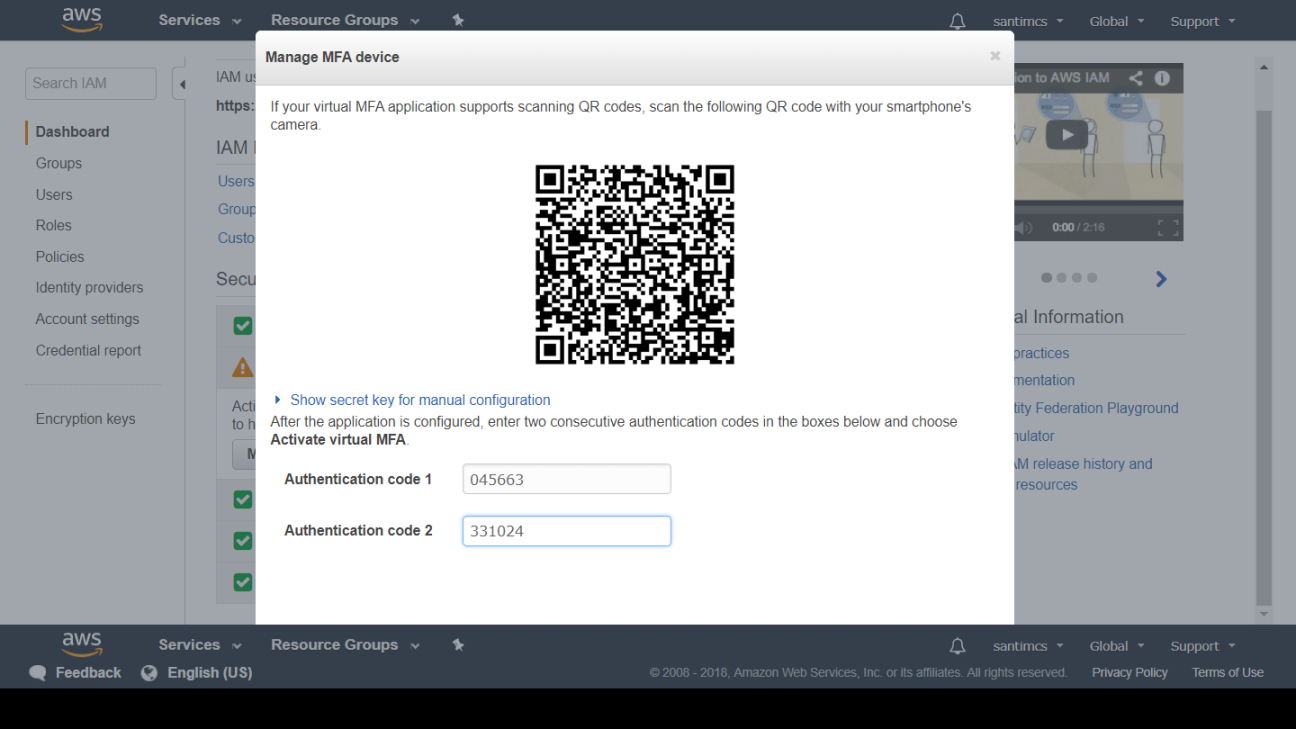Open Privacy Policy link in footer
Viewport: 1296px width, 729px height.
[x=1130, y=673]
